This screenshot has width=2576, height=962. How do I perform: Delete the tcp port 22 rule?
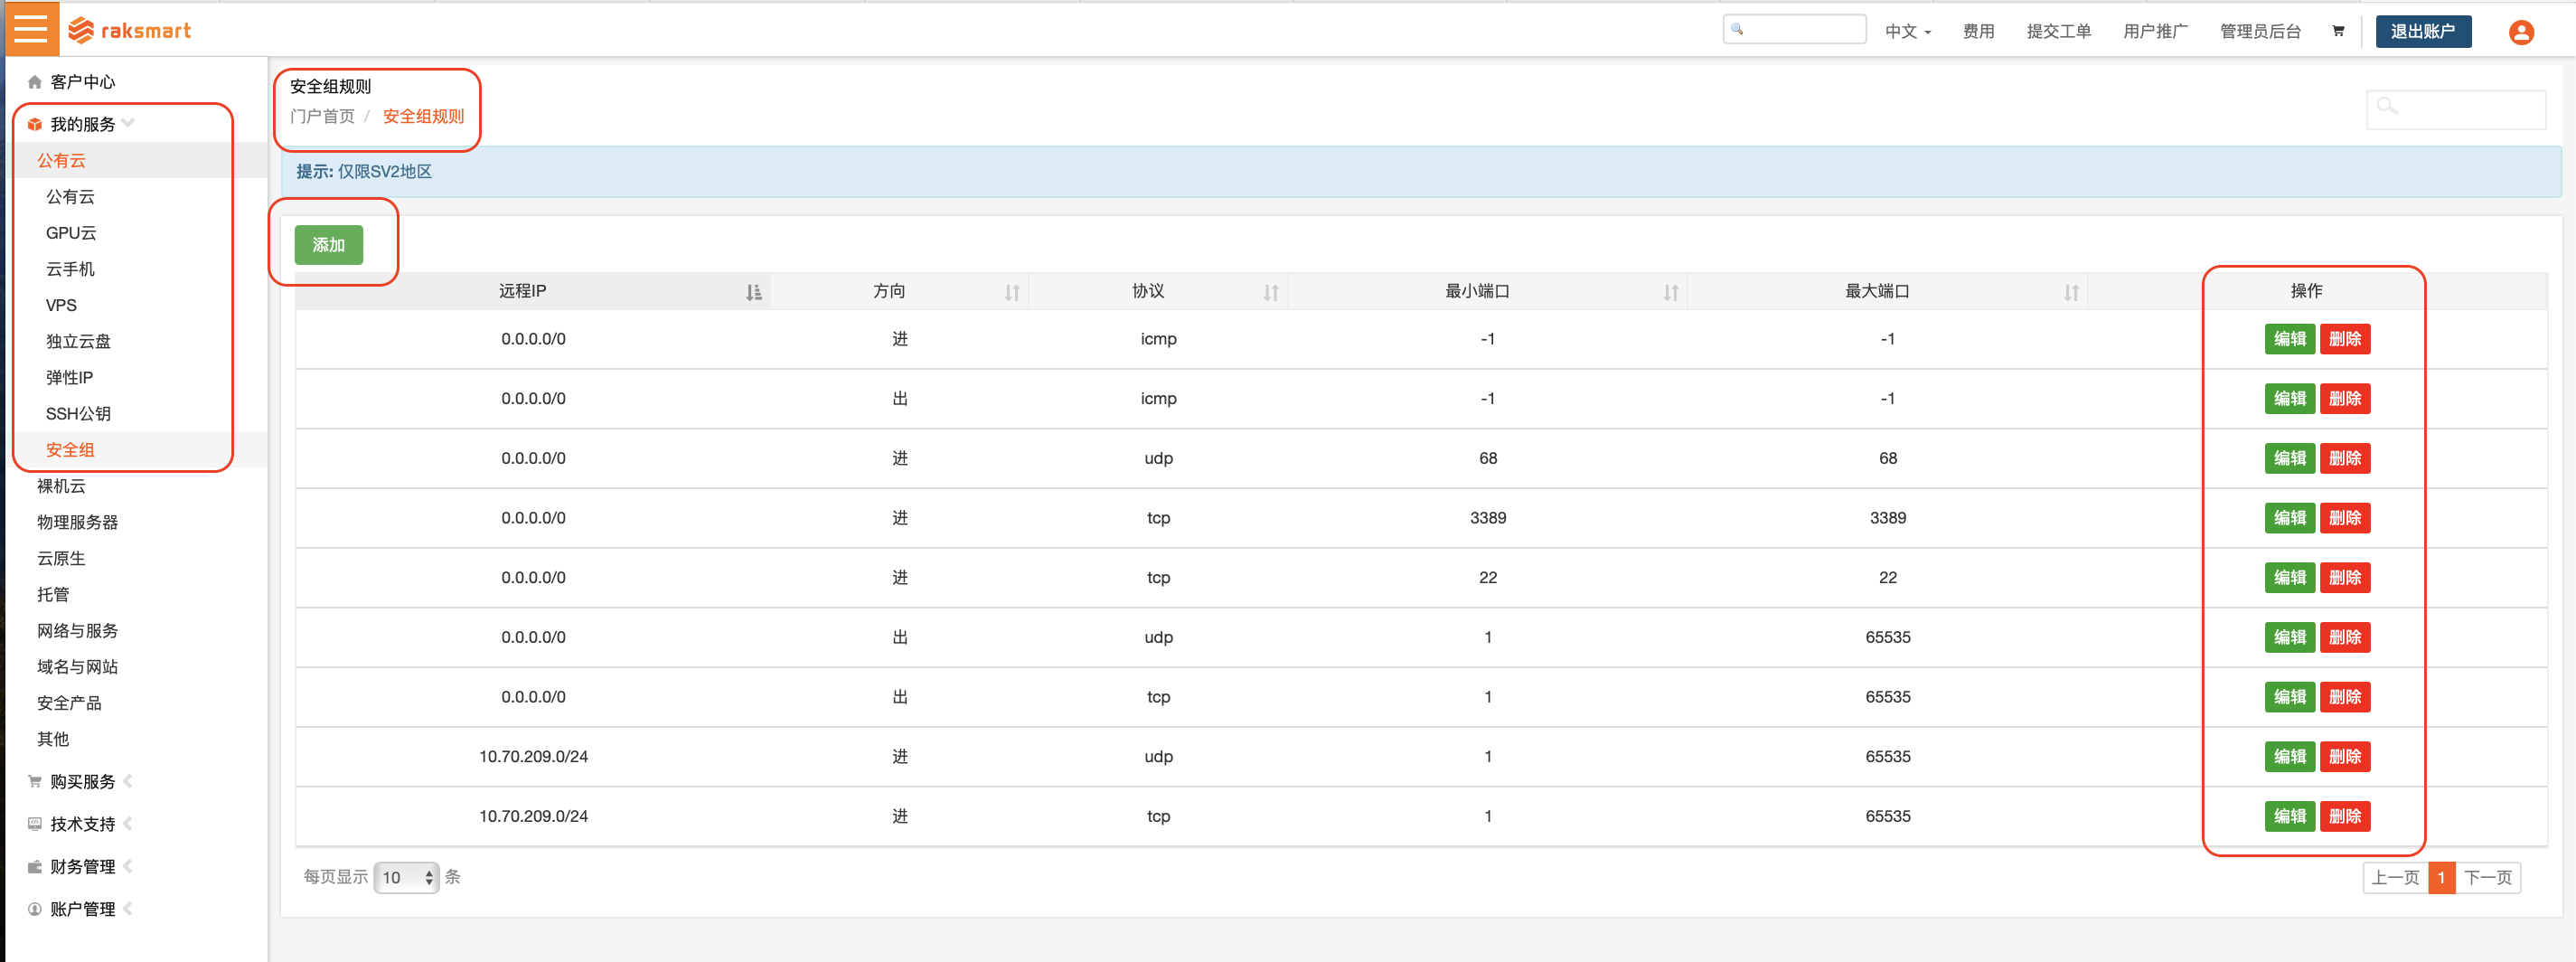2344,577
